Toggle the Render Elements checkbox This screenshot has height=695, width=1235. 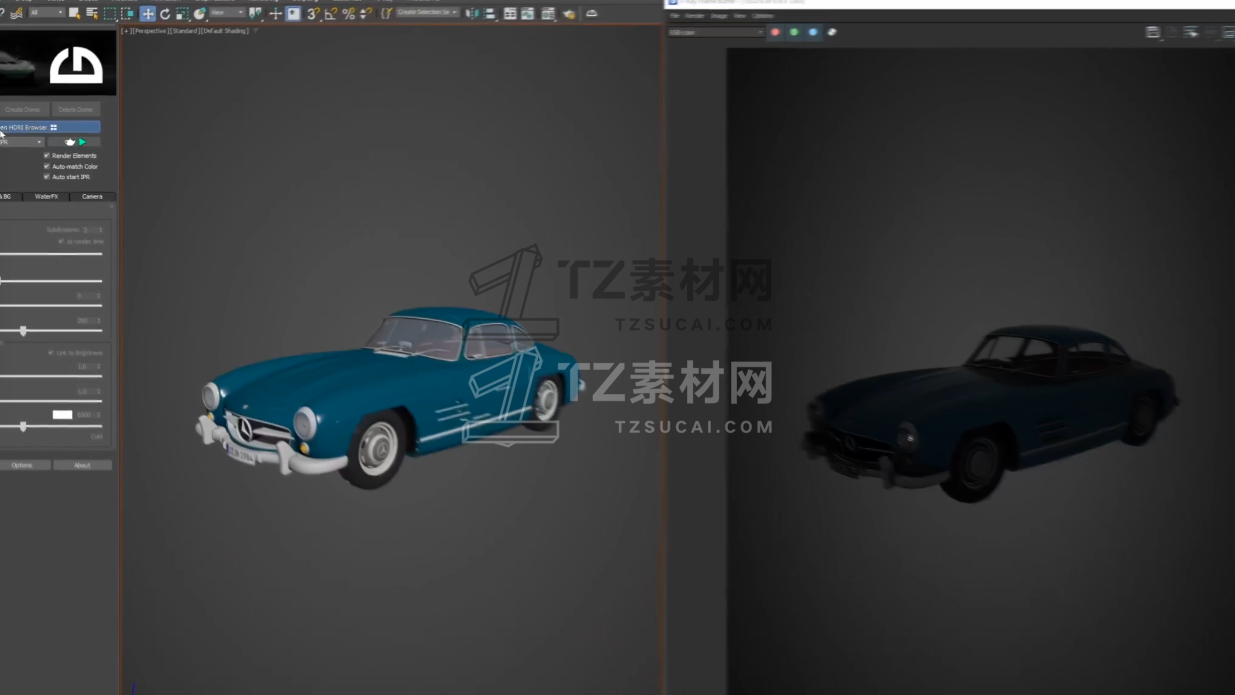tap(46, 156)
